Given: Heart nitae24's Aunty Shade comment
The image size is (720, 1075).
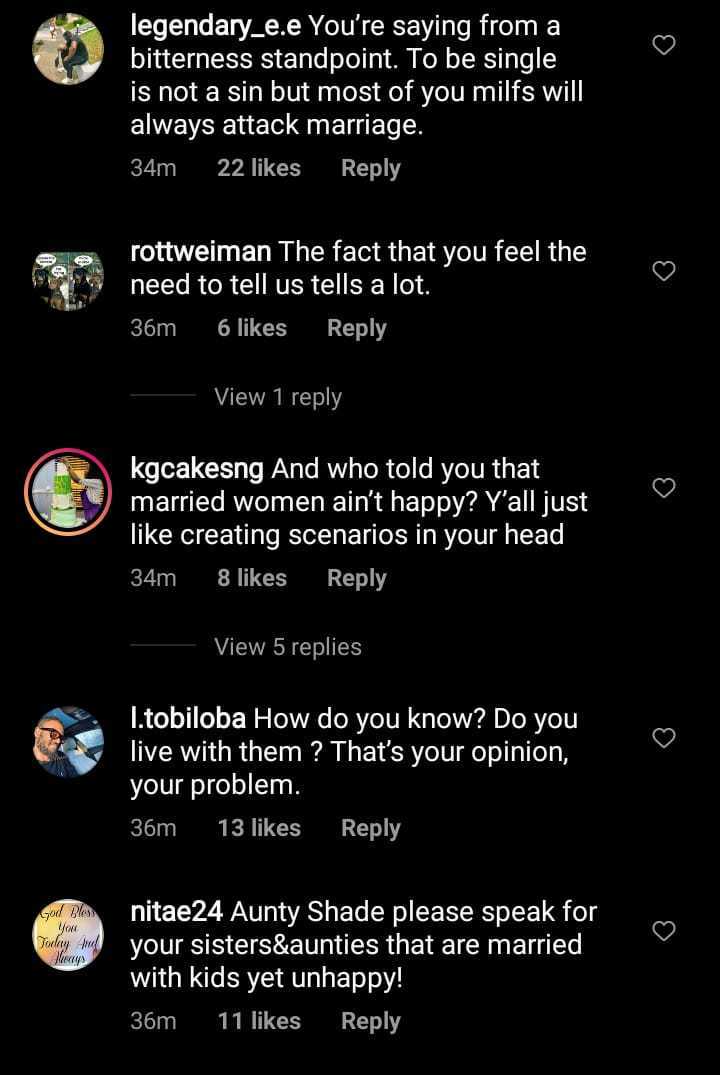Looking at the screenshot, I should click(x=664, y=931).
